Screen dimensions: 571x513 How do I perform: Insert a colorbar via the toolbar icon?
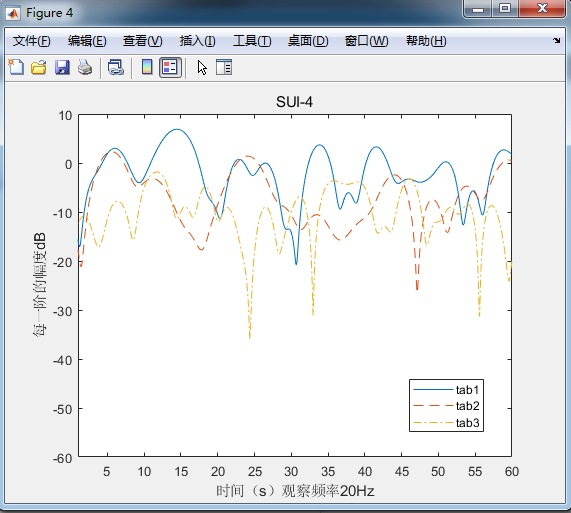pos(147,67)
